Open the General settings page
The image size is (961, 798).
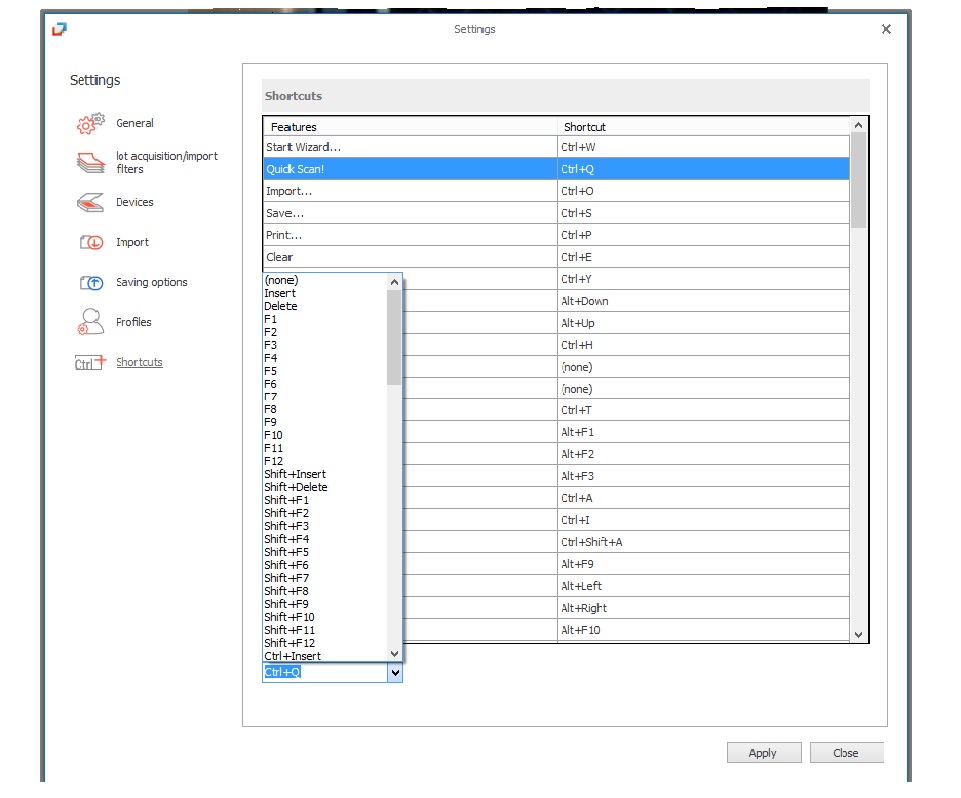tap(135, 123)
